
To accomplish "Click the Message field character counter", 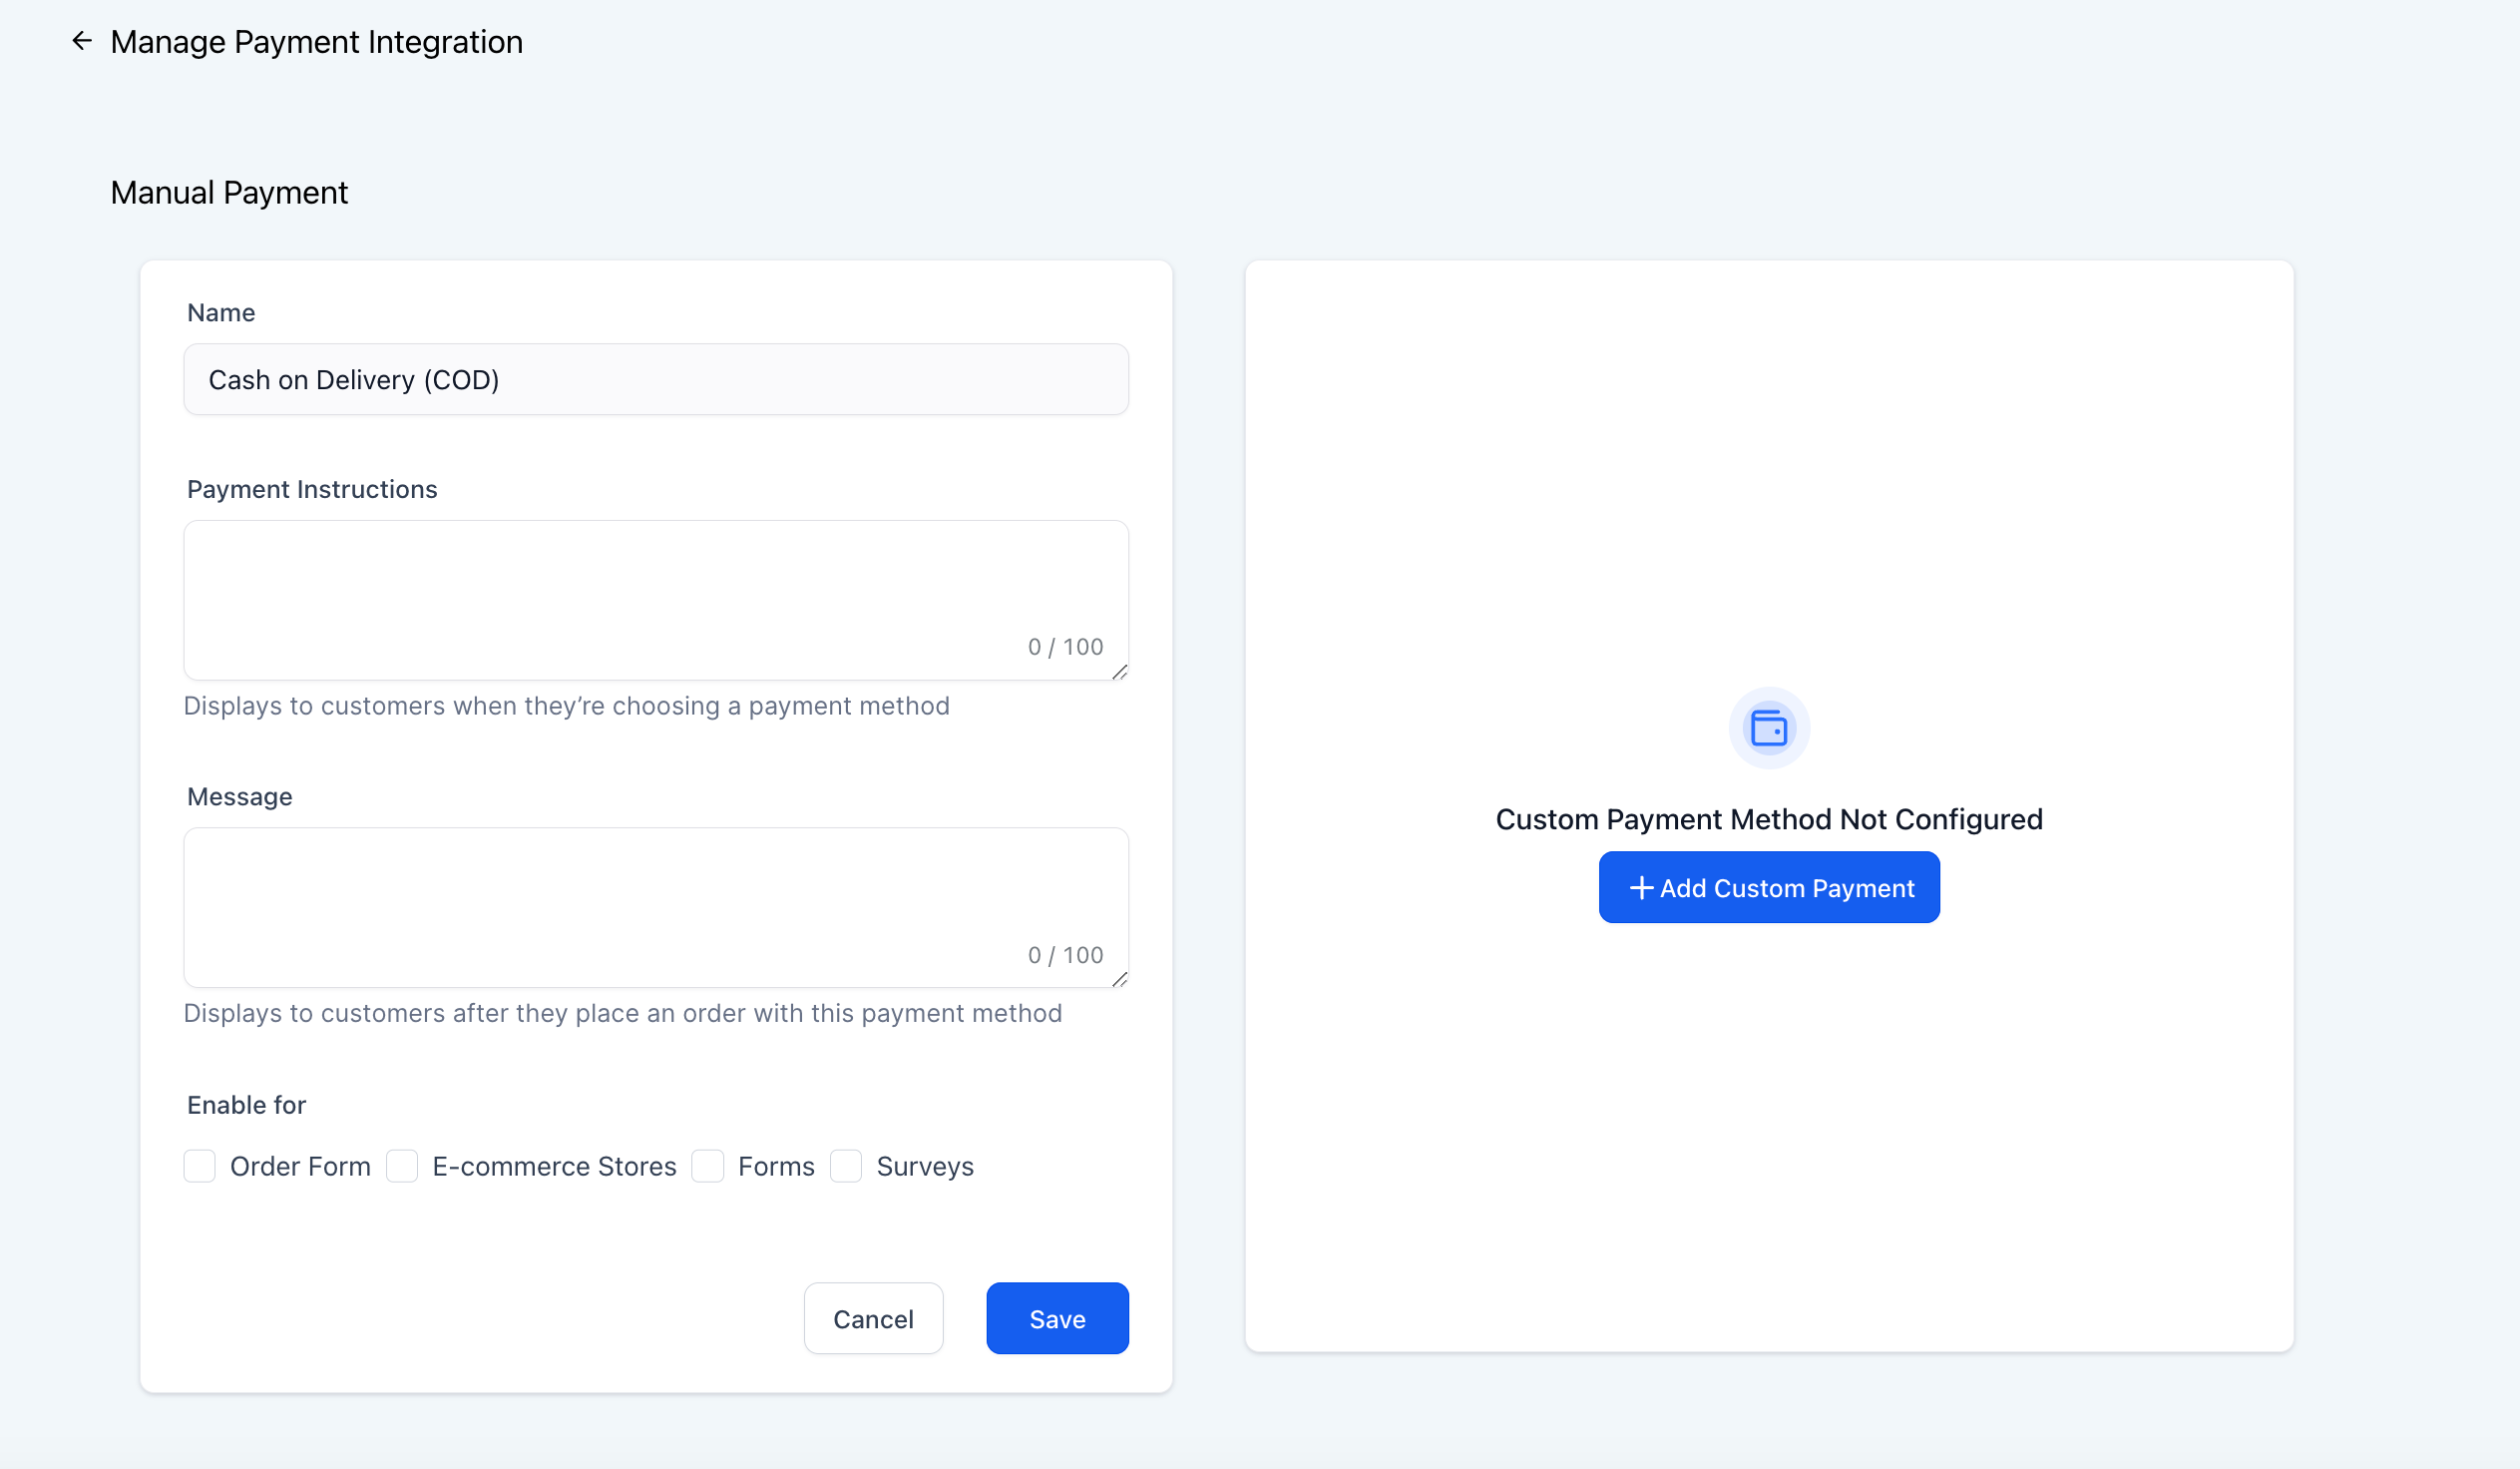I will click(1065, 955).
